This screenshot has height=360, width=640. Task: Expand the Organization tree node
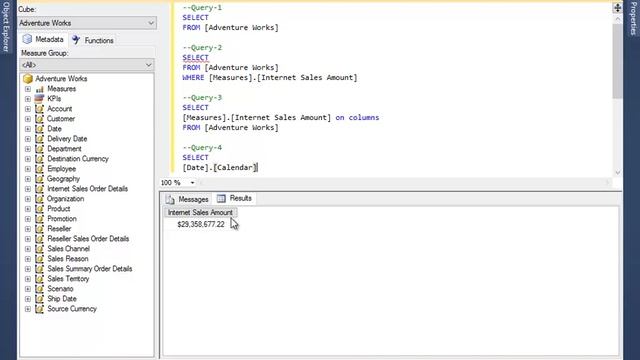(28, 199)
